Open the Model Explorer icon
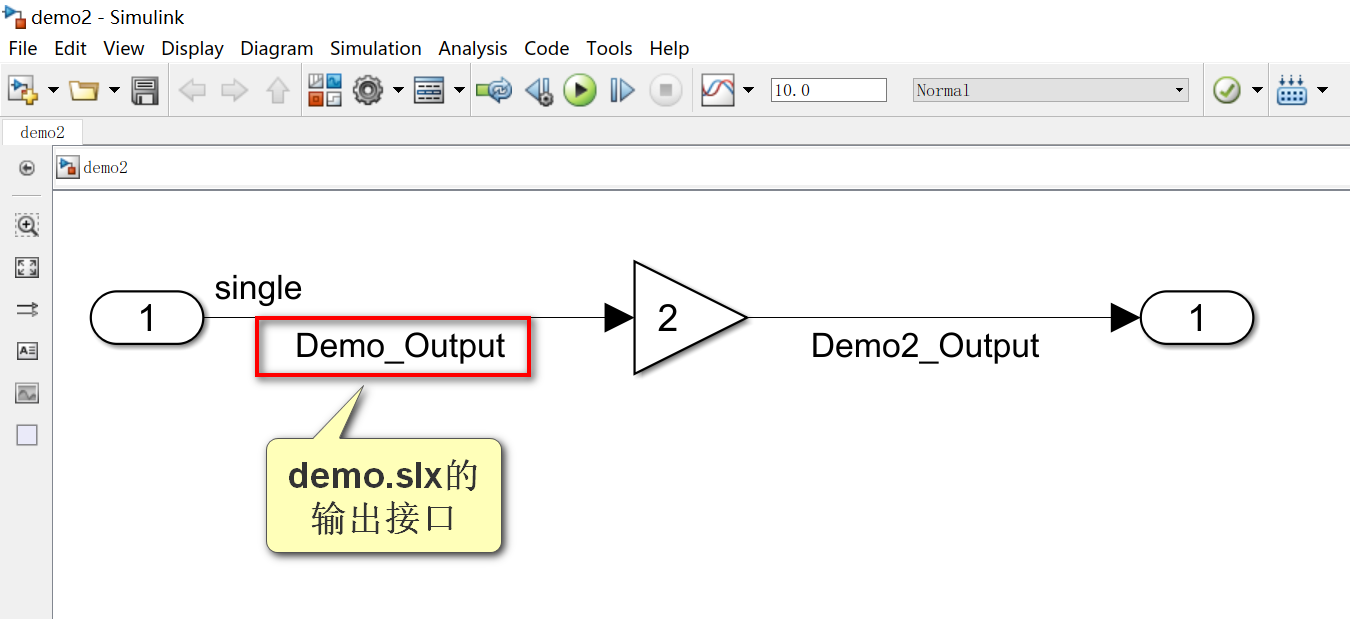This screenshot has width=1350, height=619. coord(429,91)
